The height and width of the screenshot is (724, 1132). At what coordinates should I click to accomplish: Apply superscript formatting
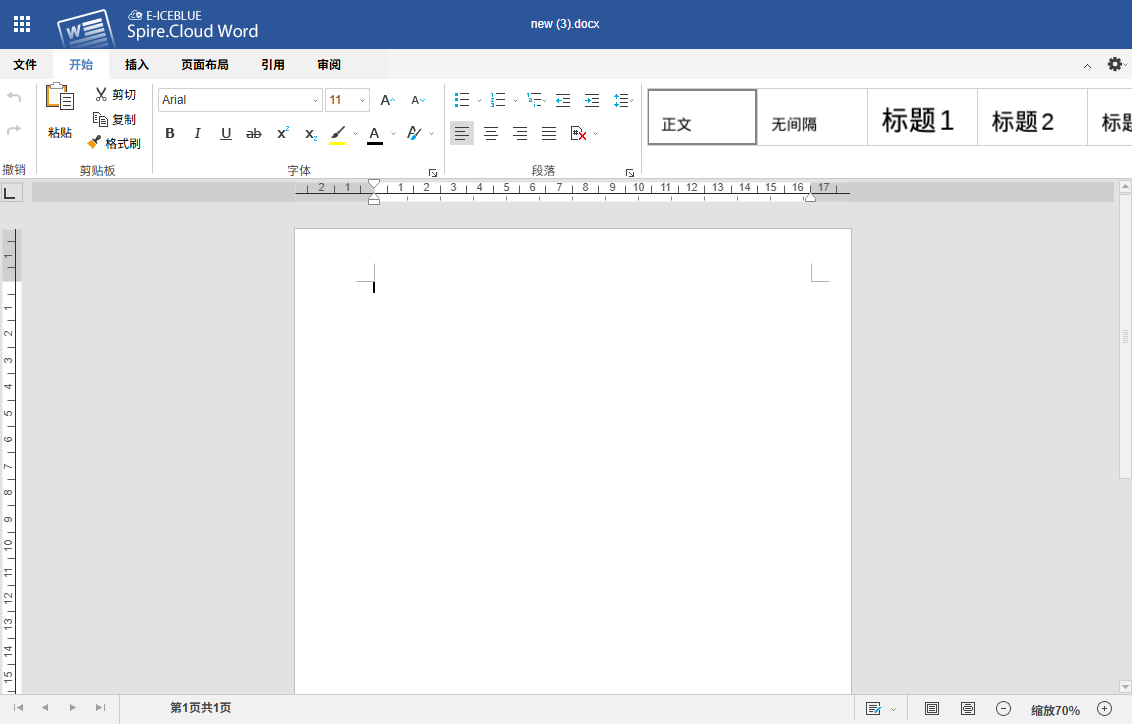pos(283,133)
